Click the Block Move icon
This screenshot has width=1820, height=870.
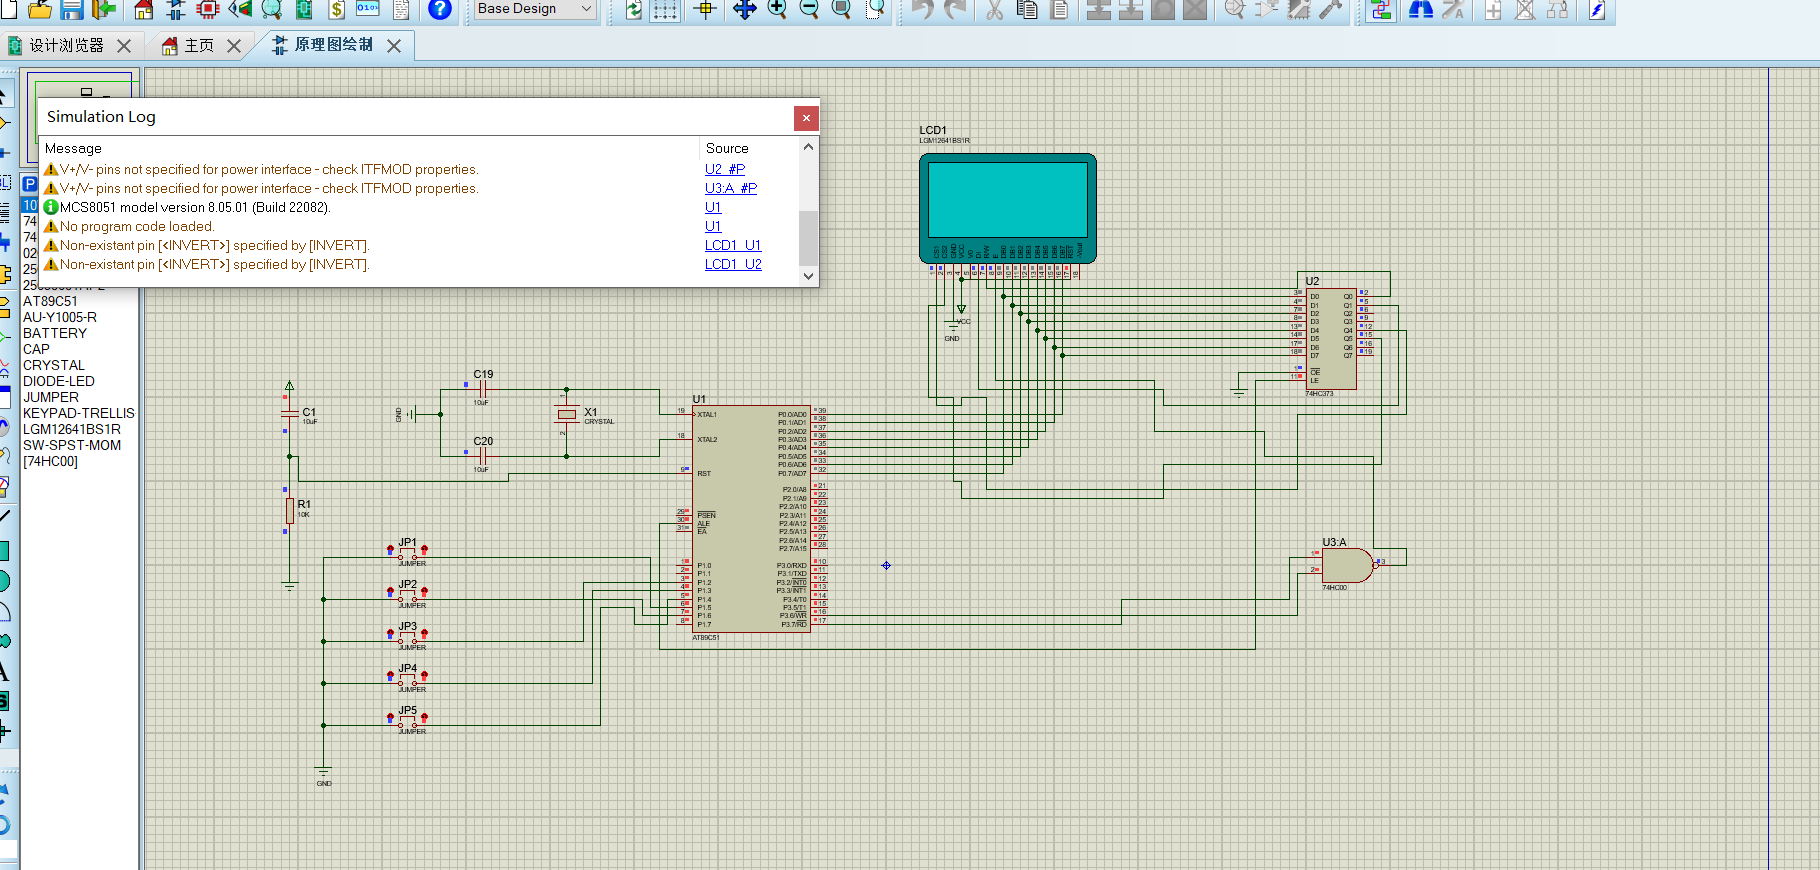1131,10
